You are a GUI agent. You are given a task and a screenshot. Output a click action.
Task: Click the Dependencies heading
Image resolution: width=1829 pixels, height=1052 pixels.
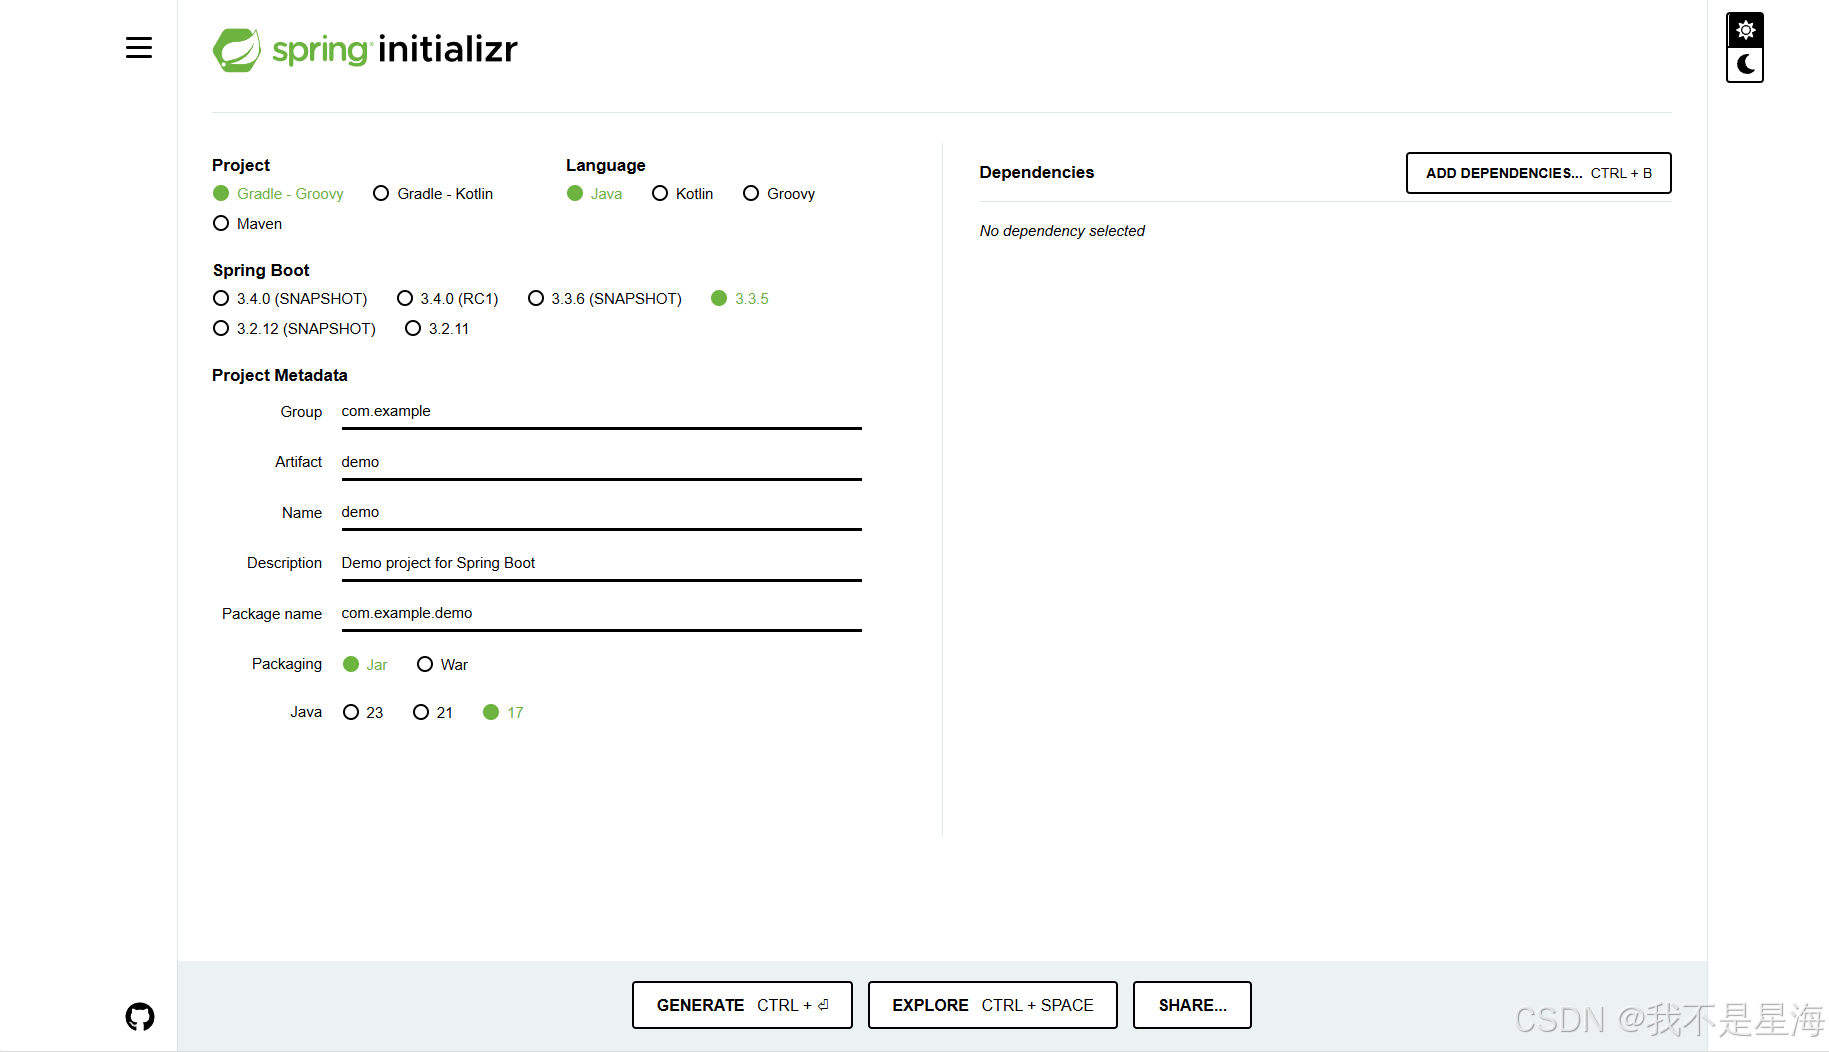(x=1036, y=172)
